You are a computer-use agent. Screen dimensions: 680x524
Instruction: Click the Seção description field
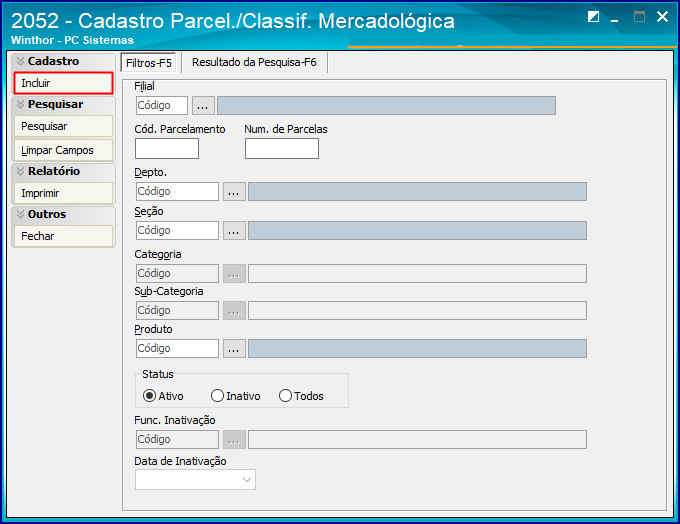click(x=418, y=231)
